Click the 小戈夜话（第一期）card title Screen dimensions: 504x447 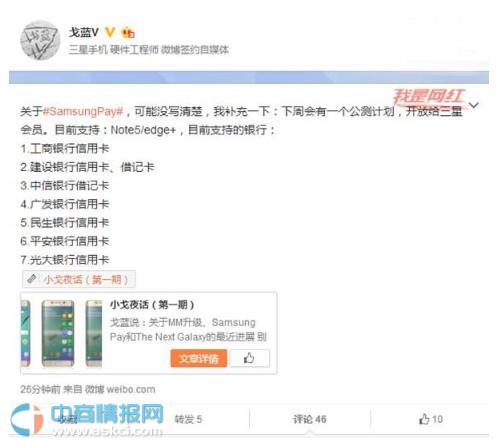click(152, 305)
